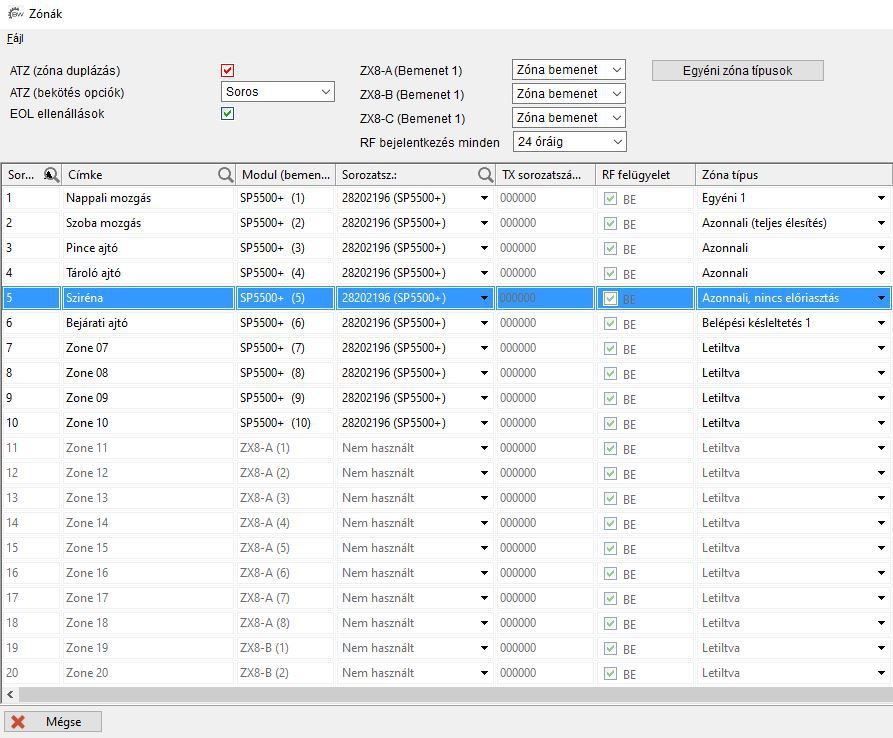
Task: Sort by RF felügyelet column header
Action: 645,175
